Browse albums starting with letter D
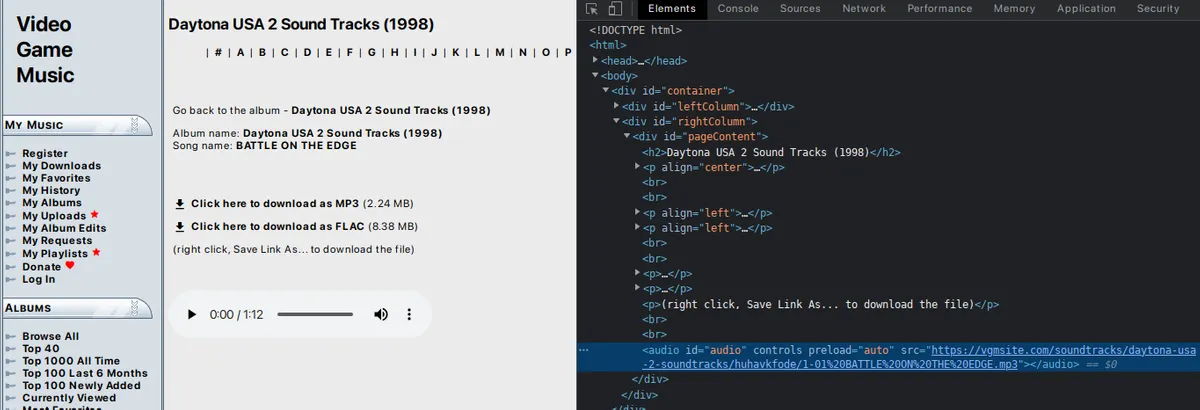Viewport: 1200px width, 410px height. (307, 52)
